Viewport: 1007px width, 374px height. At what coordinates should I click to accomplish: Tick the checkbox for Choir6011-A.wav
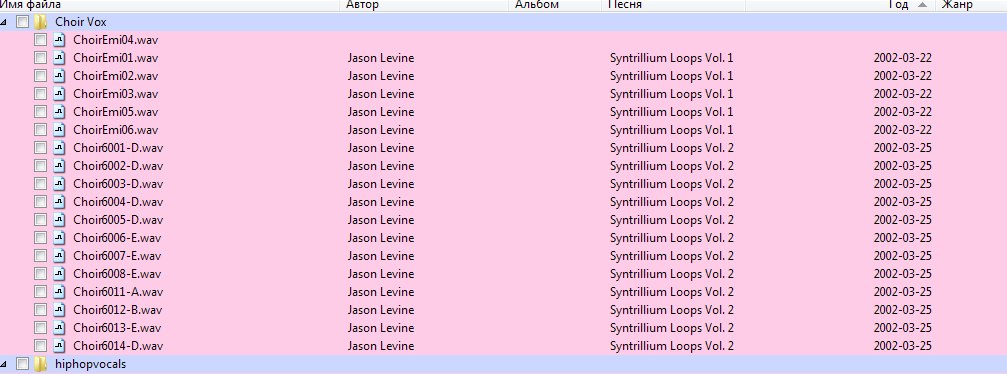click(40, 292)
